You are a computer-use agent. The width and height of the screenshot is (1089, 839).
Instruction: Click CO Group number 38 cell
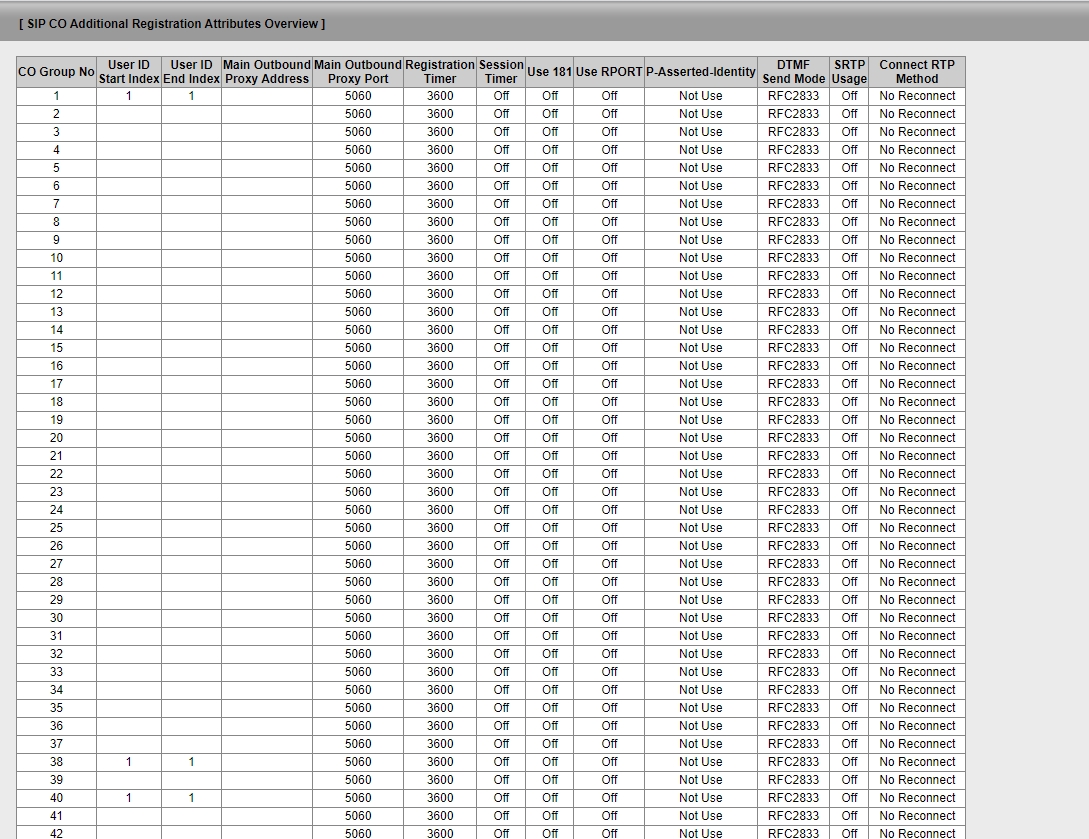point(56,762)
